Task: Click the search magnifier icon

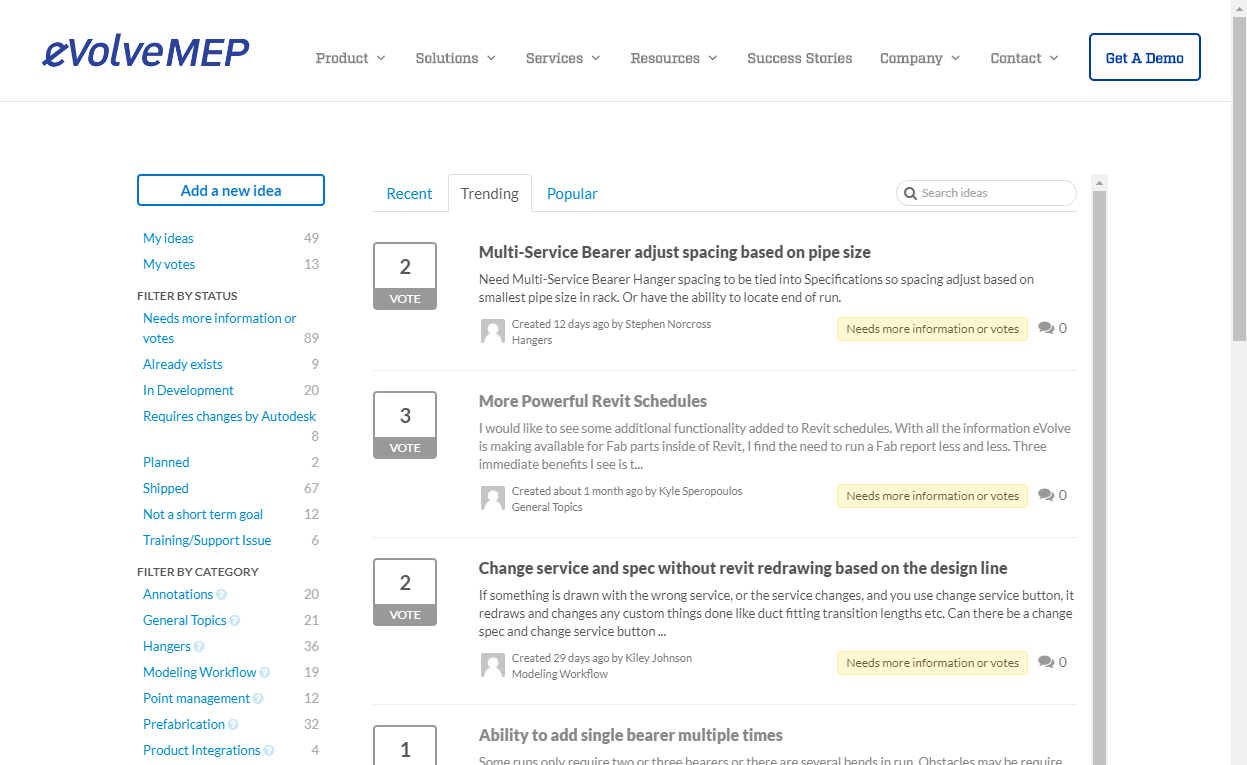Action: point(910,193)
